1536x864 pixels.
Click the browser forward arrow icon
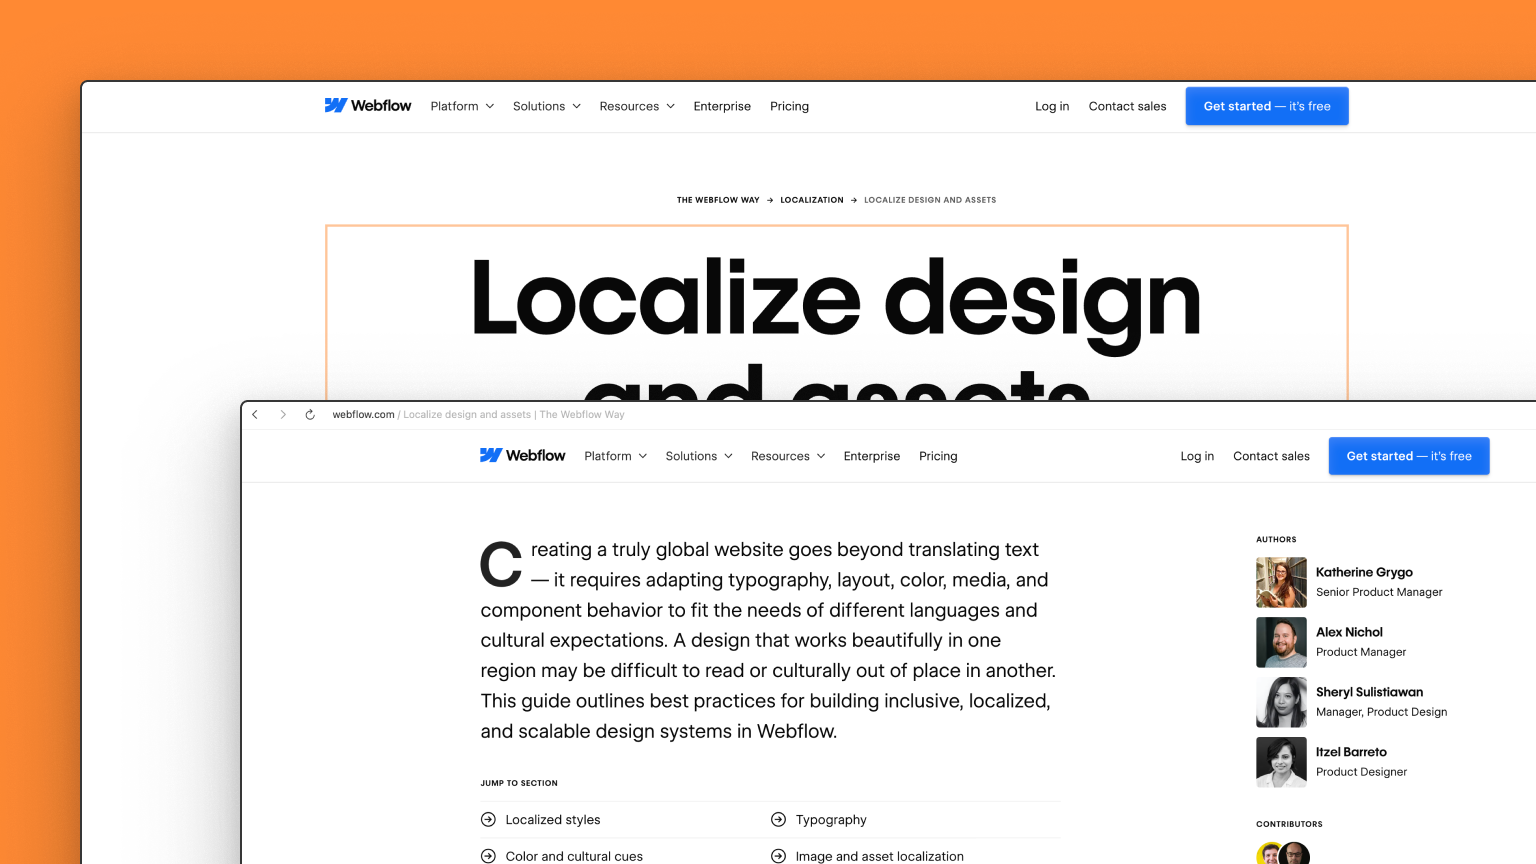pyautogui.click(x=283, y=414)
